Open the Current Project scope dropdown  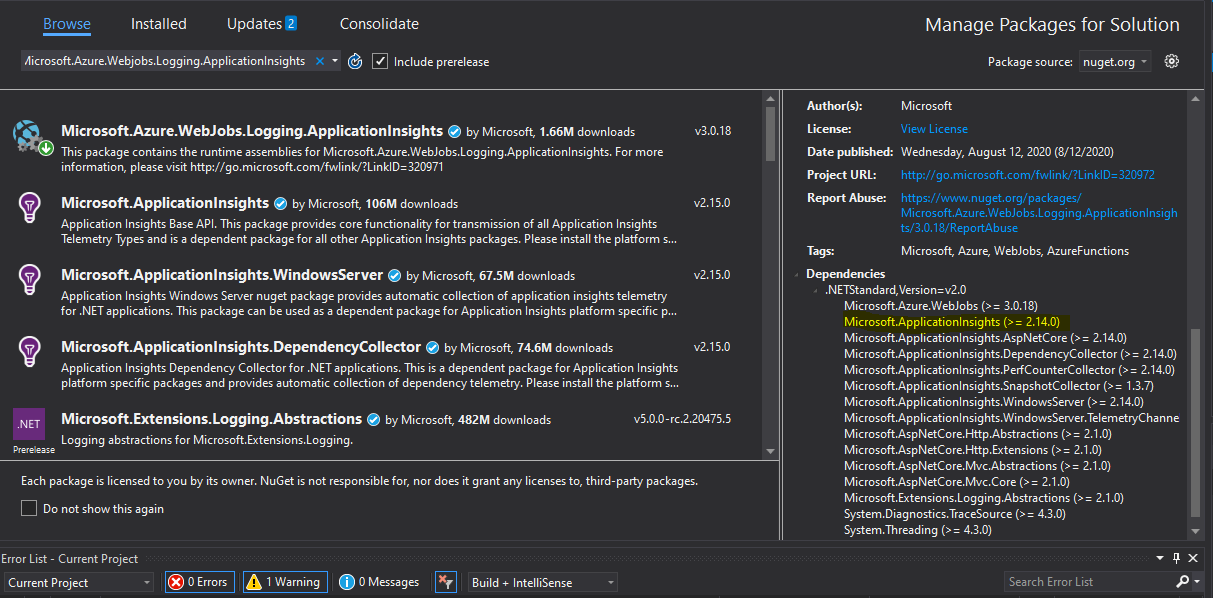click(x=78, y=581)
